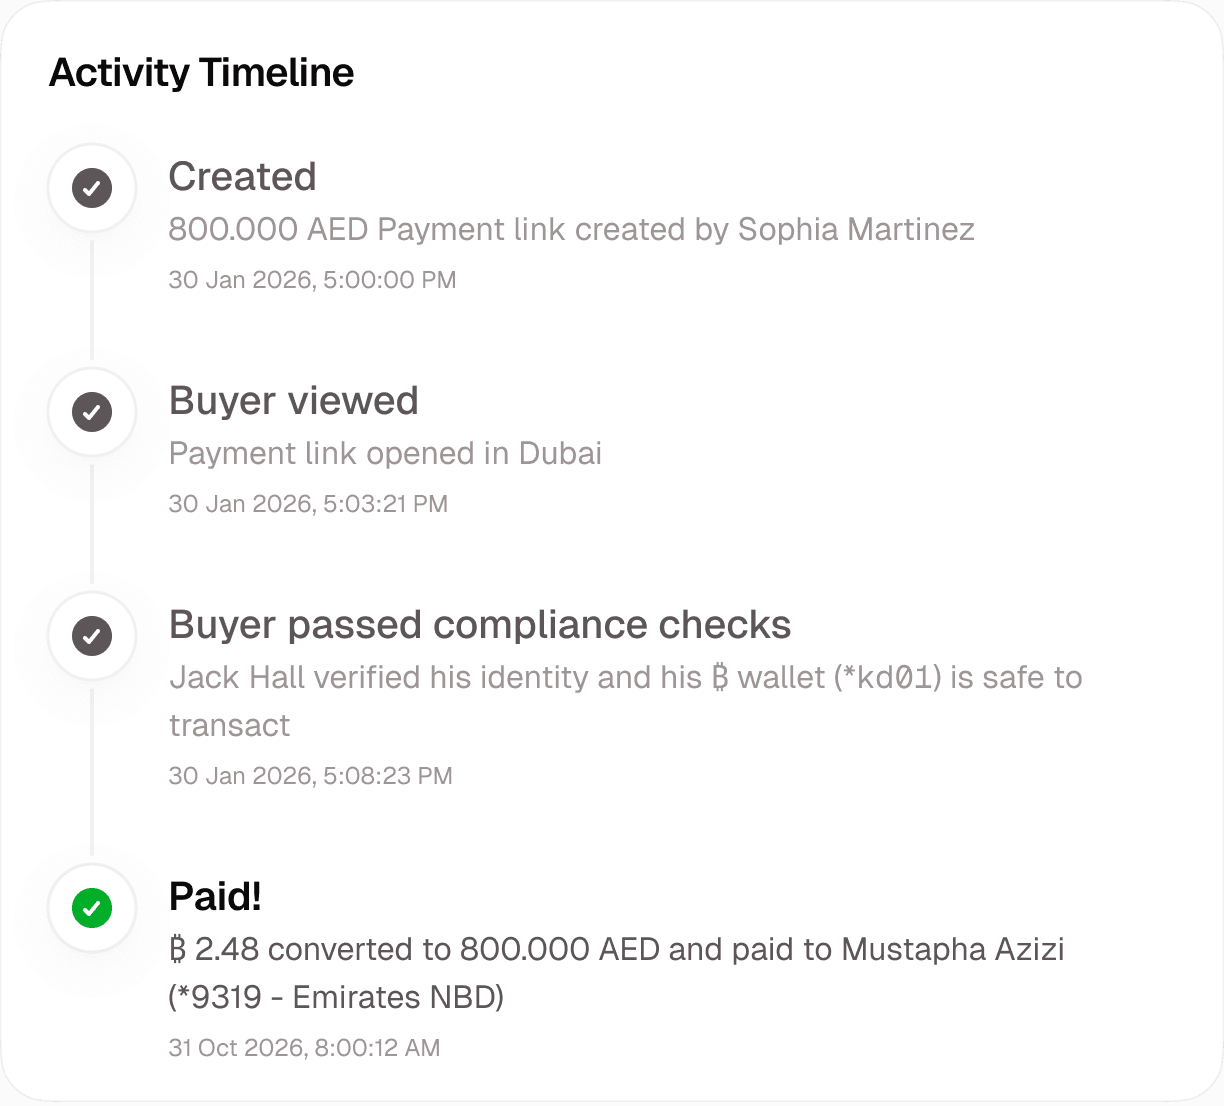
Task: Select the Buyer viewed entry title
Action: (293, 401)
